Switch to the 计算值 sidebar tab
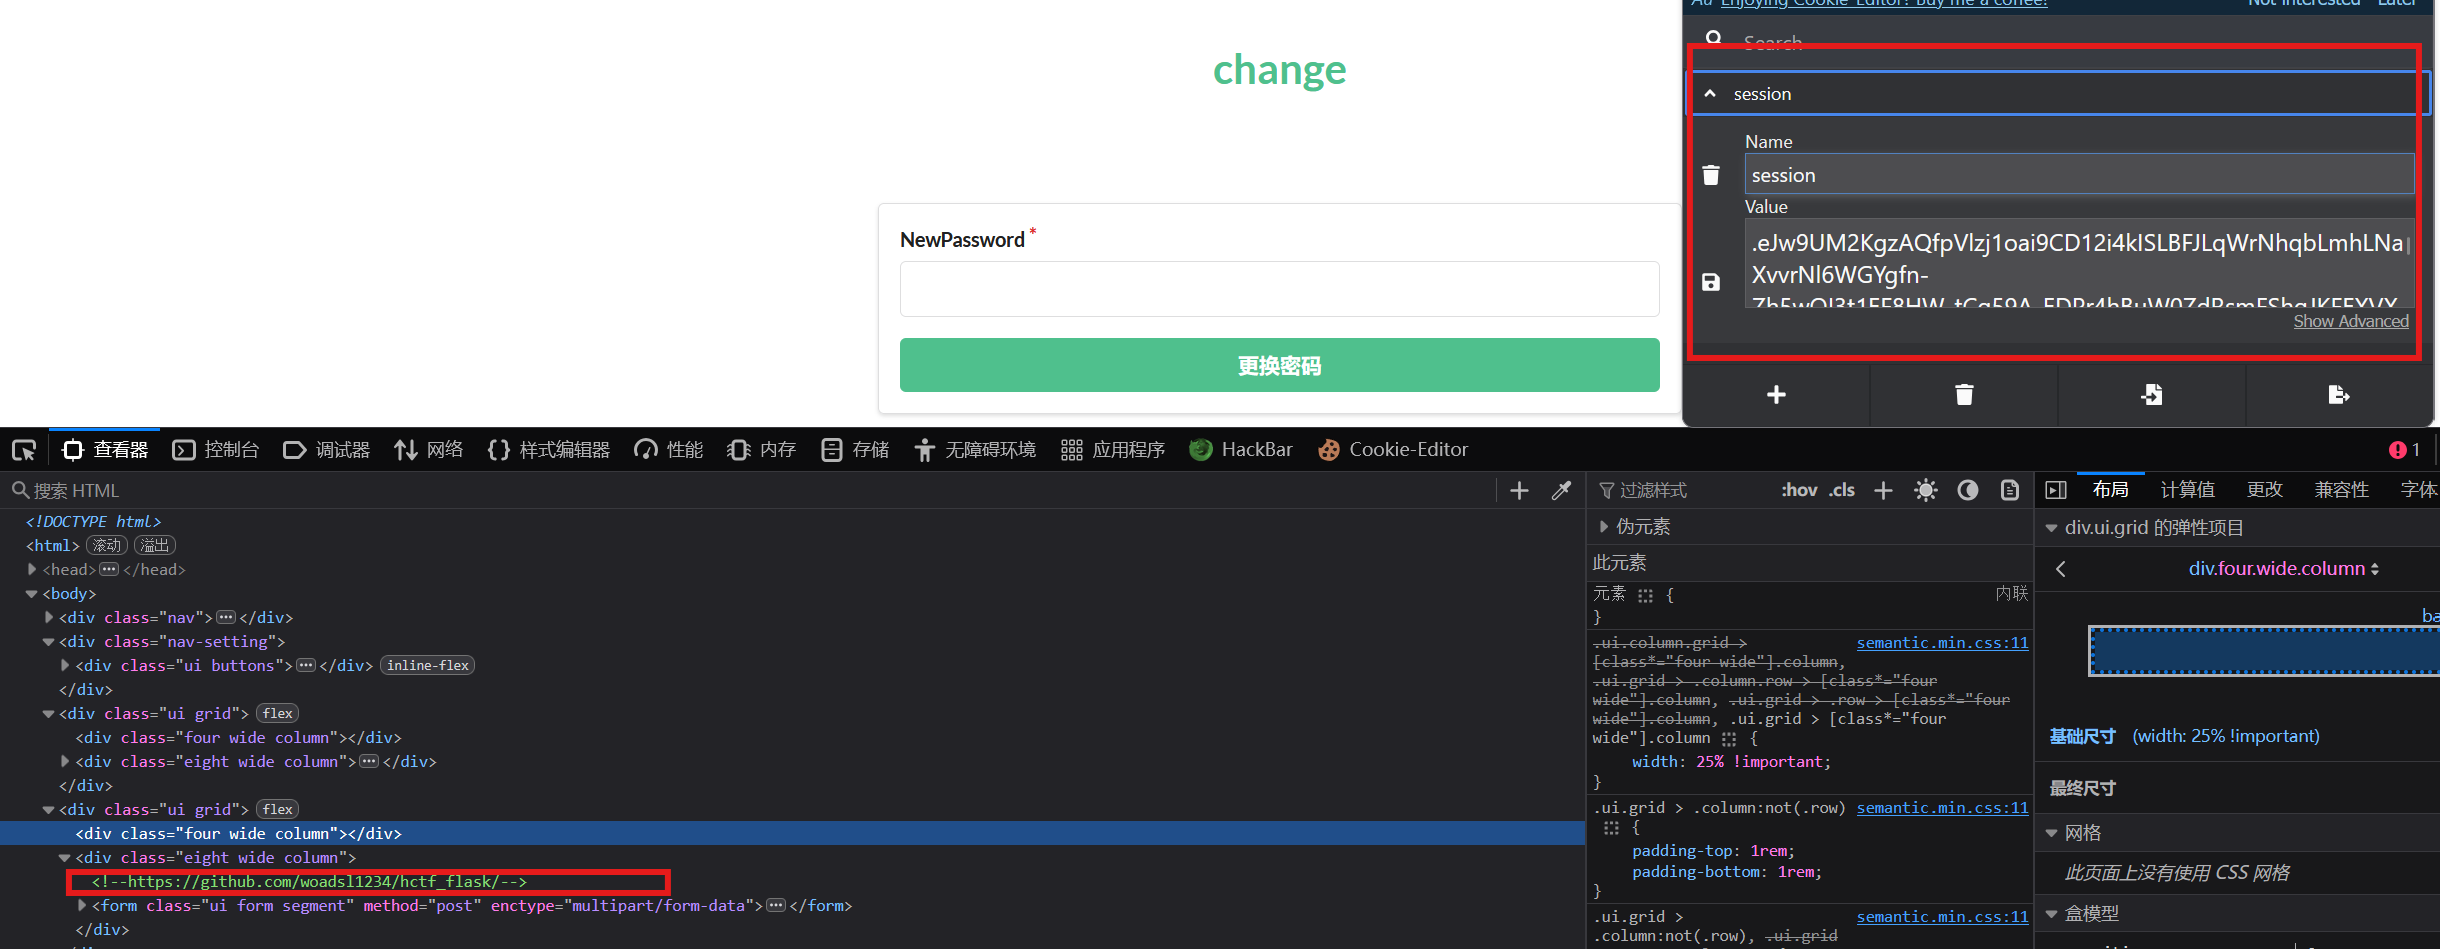 [2187, 490]
